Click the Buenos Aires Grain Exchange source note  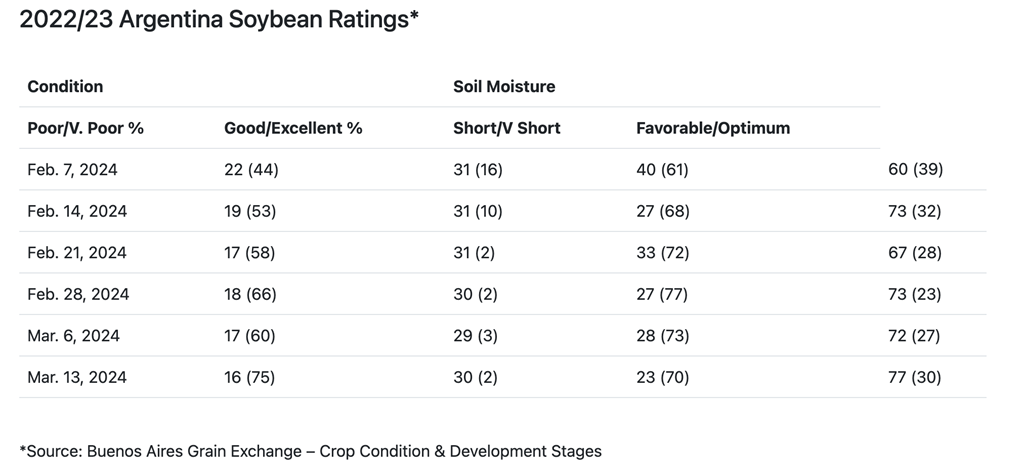(310, 451)
